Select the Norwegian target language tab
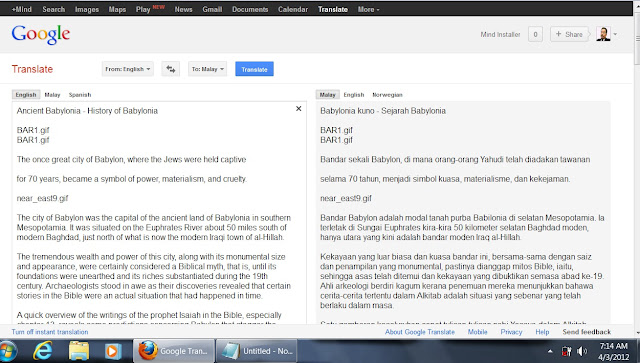Image resolution: width=640 pixels, height=363 pixels. coord(387,95)
